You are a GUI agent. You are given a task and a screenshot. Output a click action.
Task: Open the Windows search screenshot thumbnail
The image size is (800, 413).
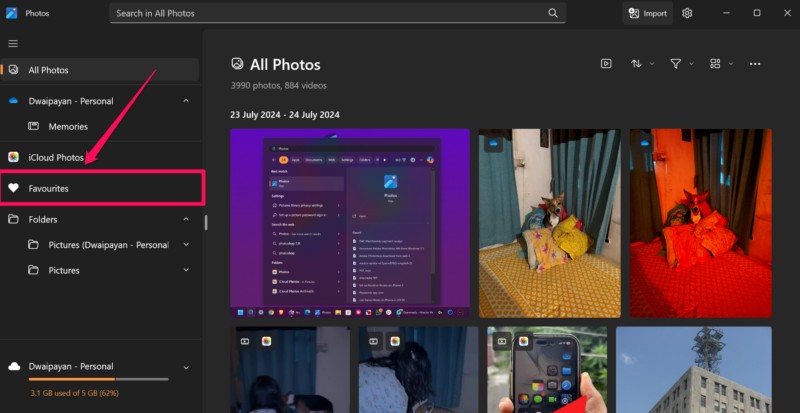pos(349,219)
